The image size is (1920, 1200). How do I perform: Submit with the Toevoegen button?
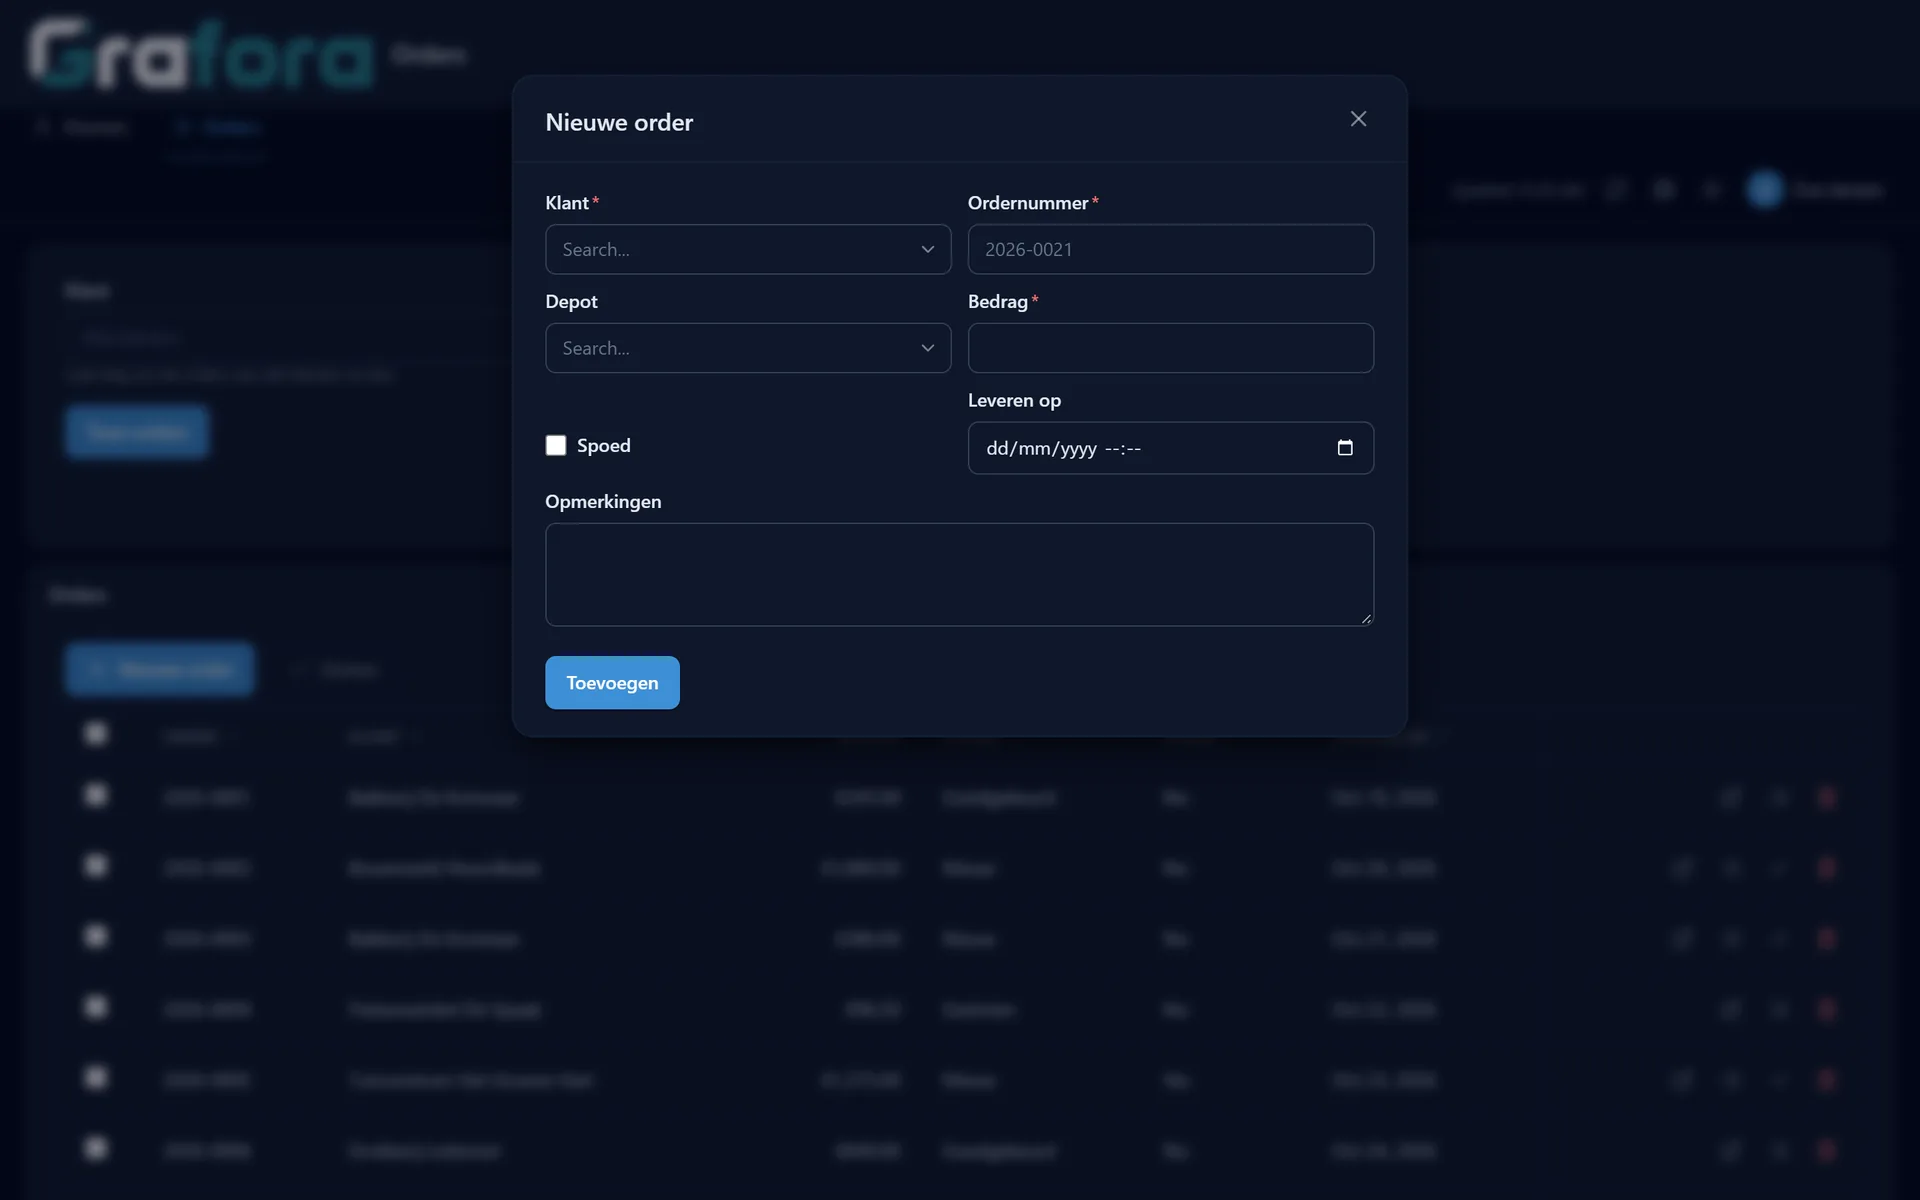612,683
